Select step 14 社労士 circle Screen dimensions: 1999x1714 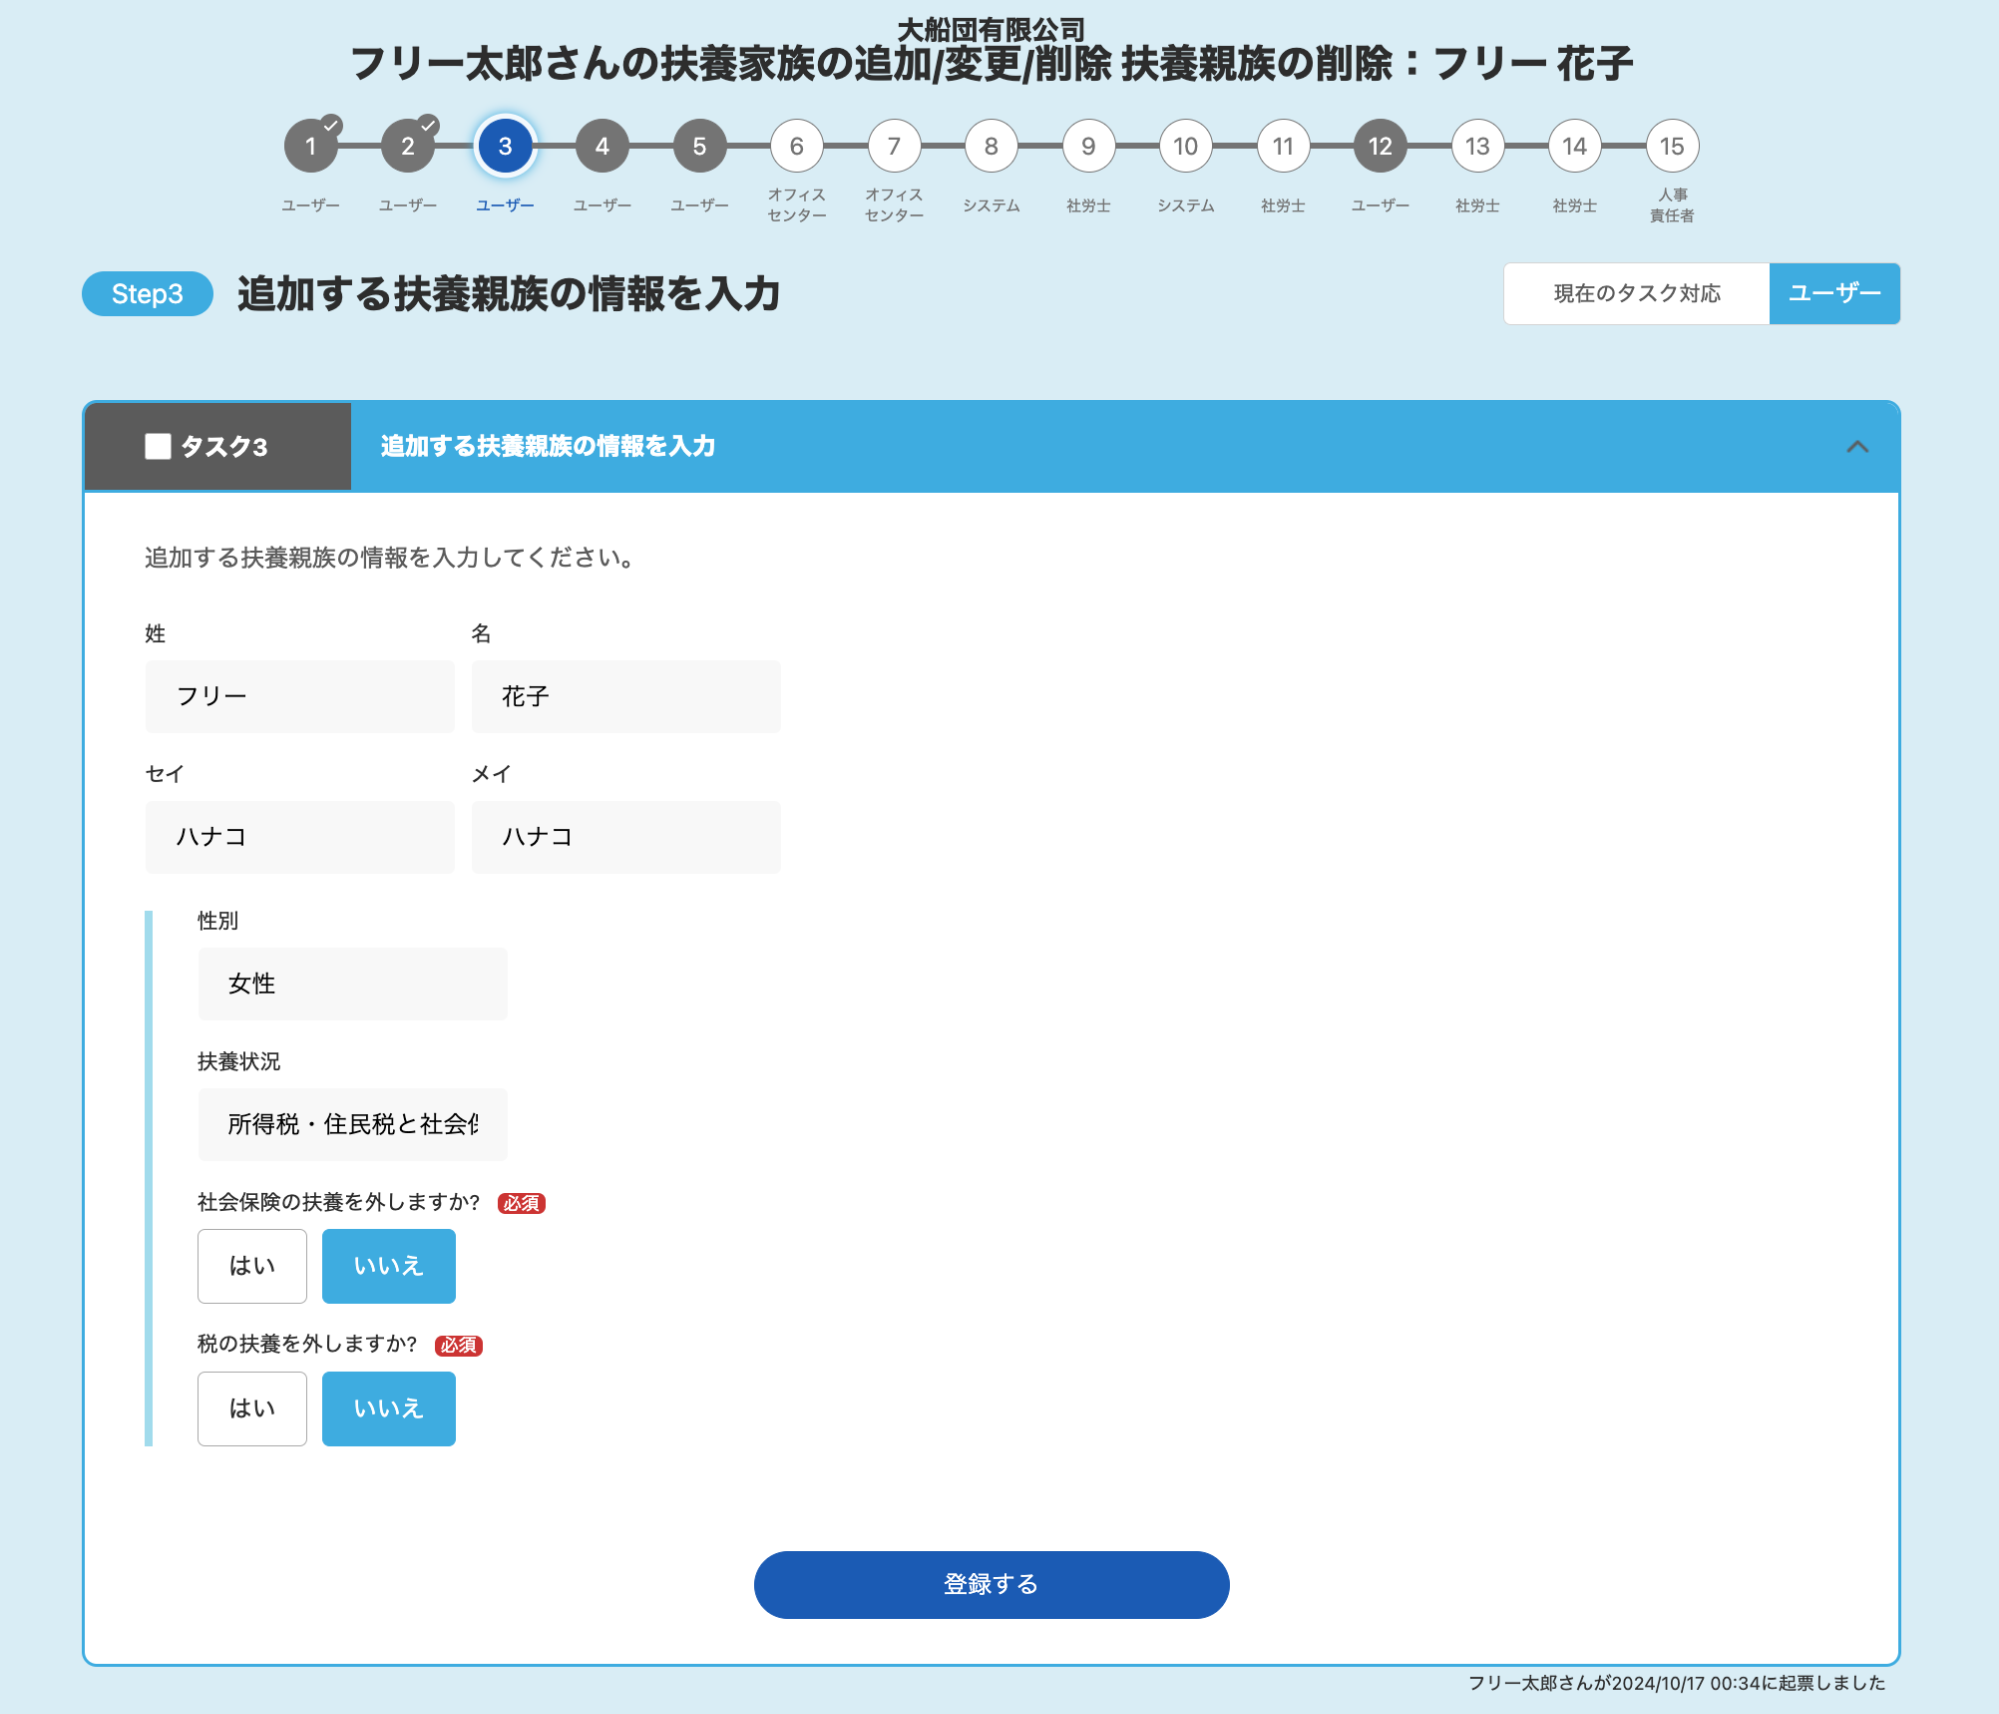pos(1575,146)
